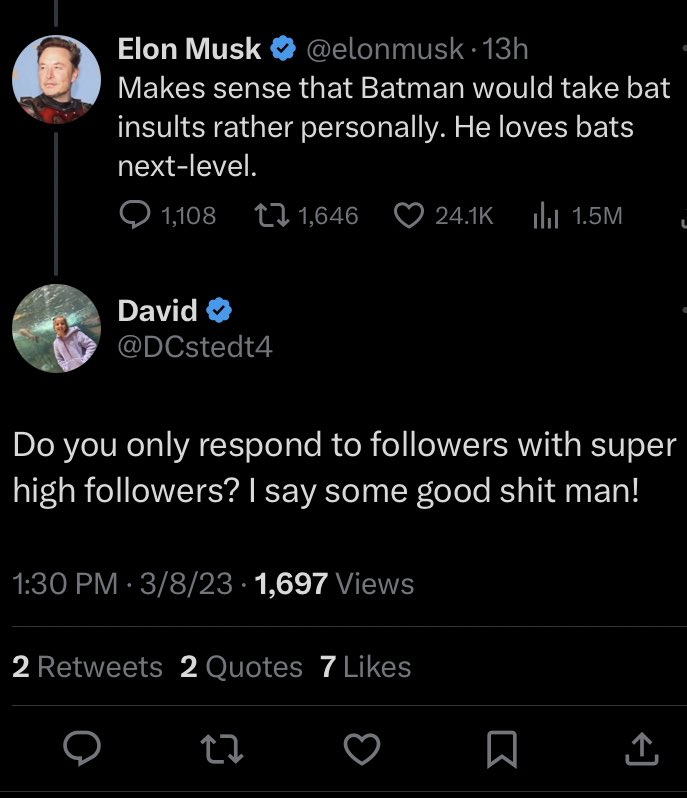Open the Elon Musk display name link
This screenshot has height=798, width=687.
(x=190, y=48)
